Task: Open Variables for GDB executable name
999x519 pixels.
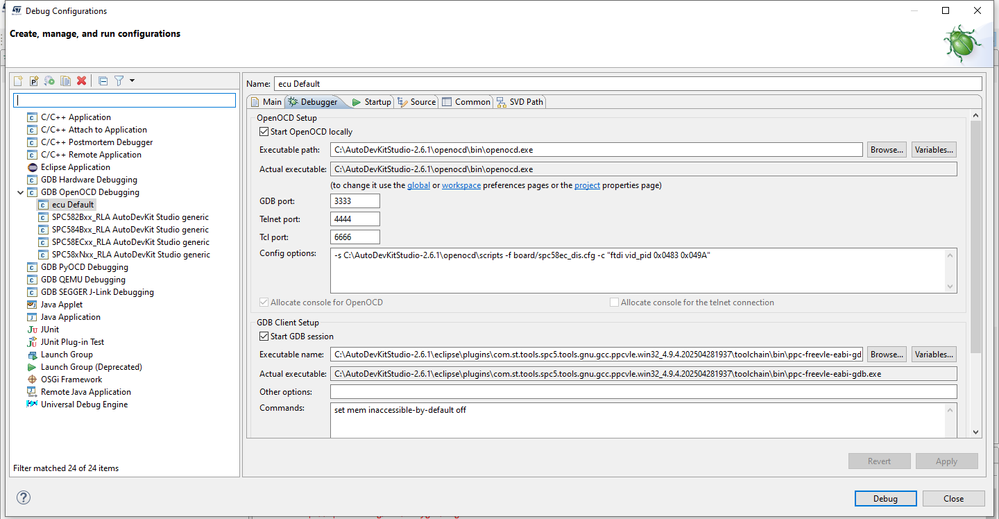Action: coord(934,354)
